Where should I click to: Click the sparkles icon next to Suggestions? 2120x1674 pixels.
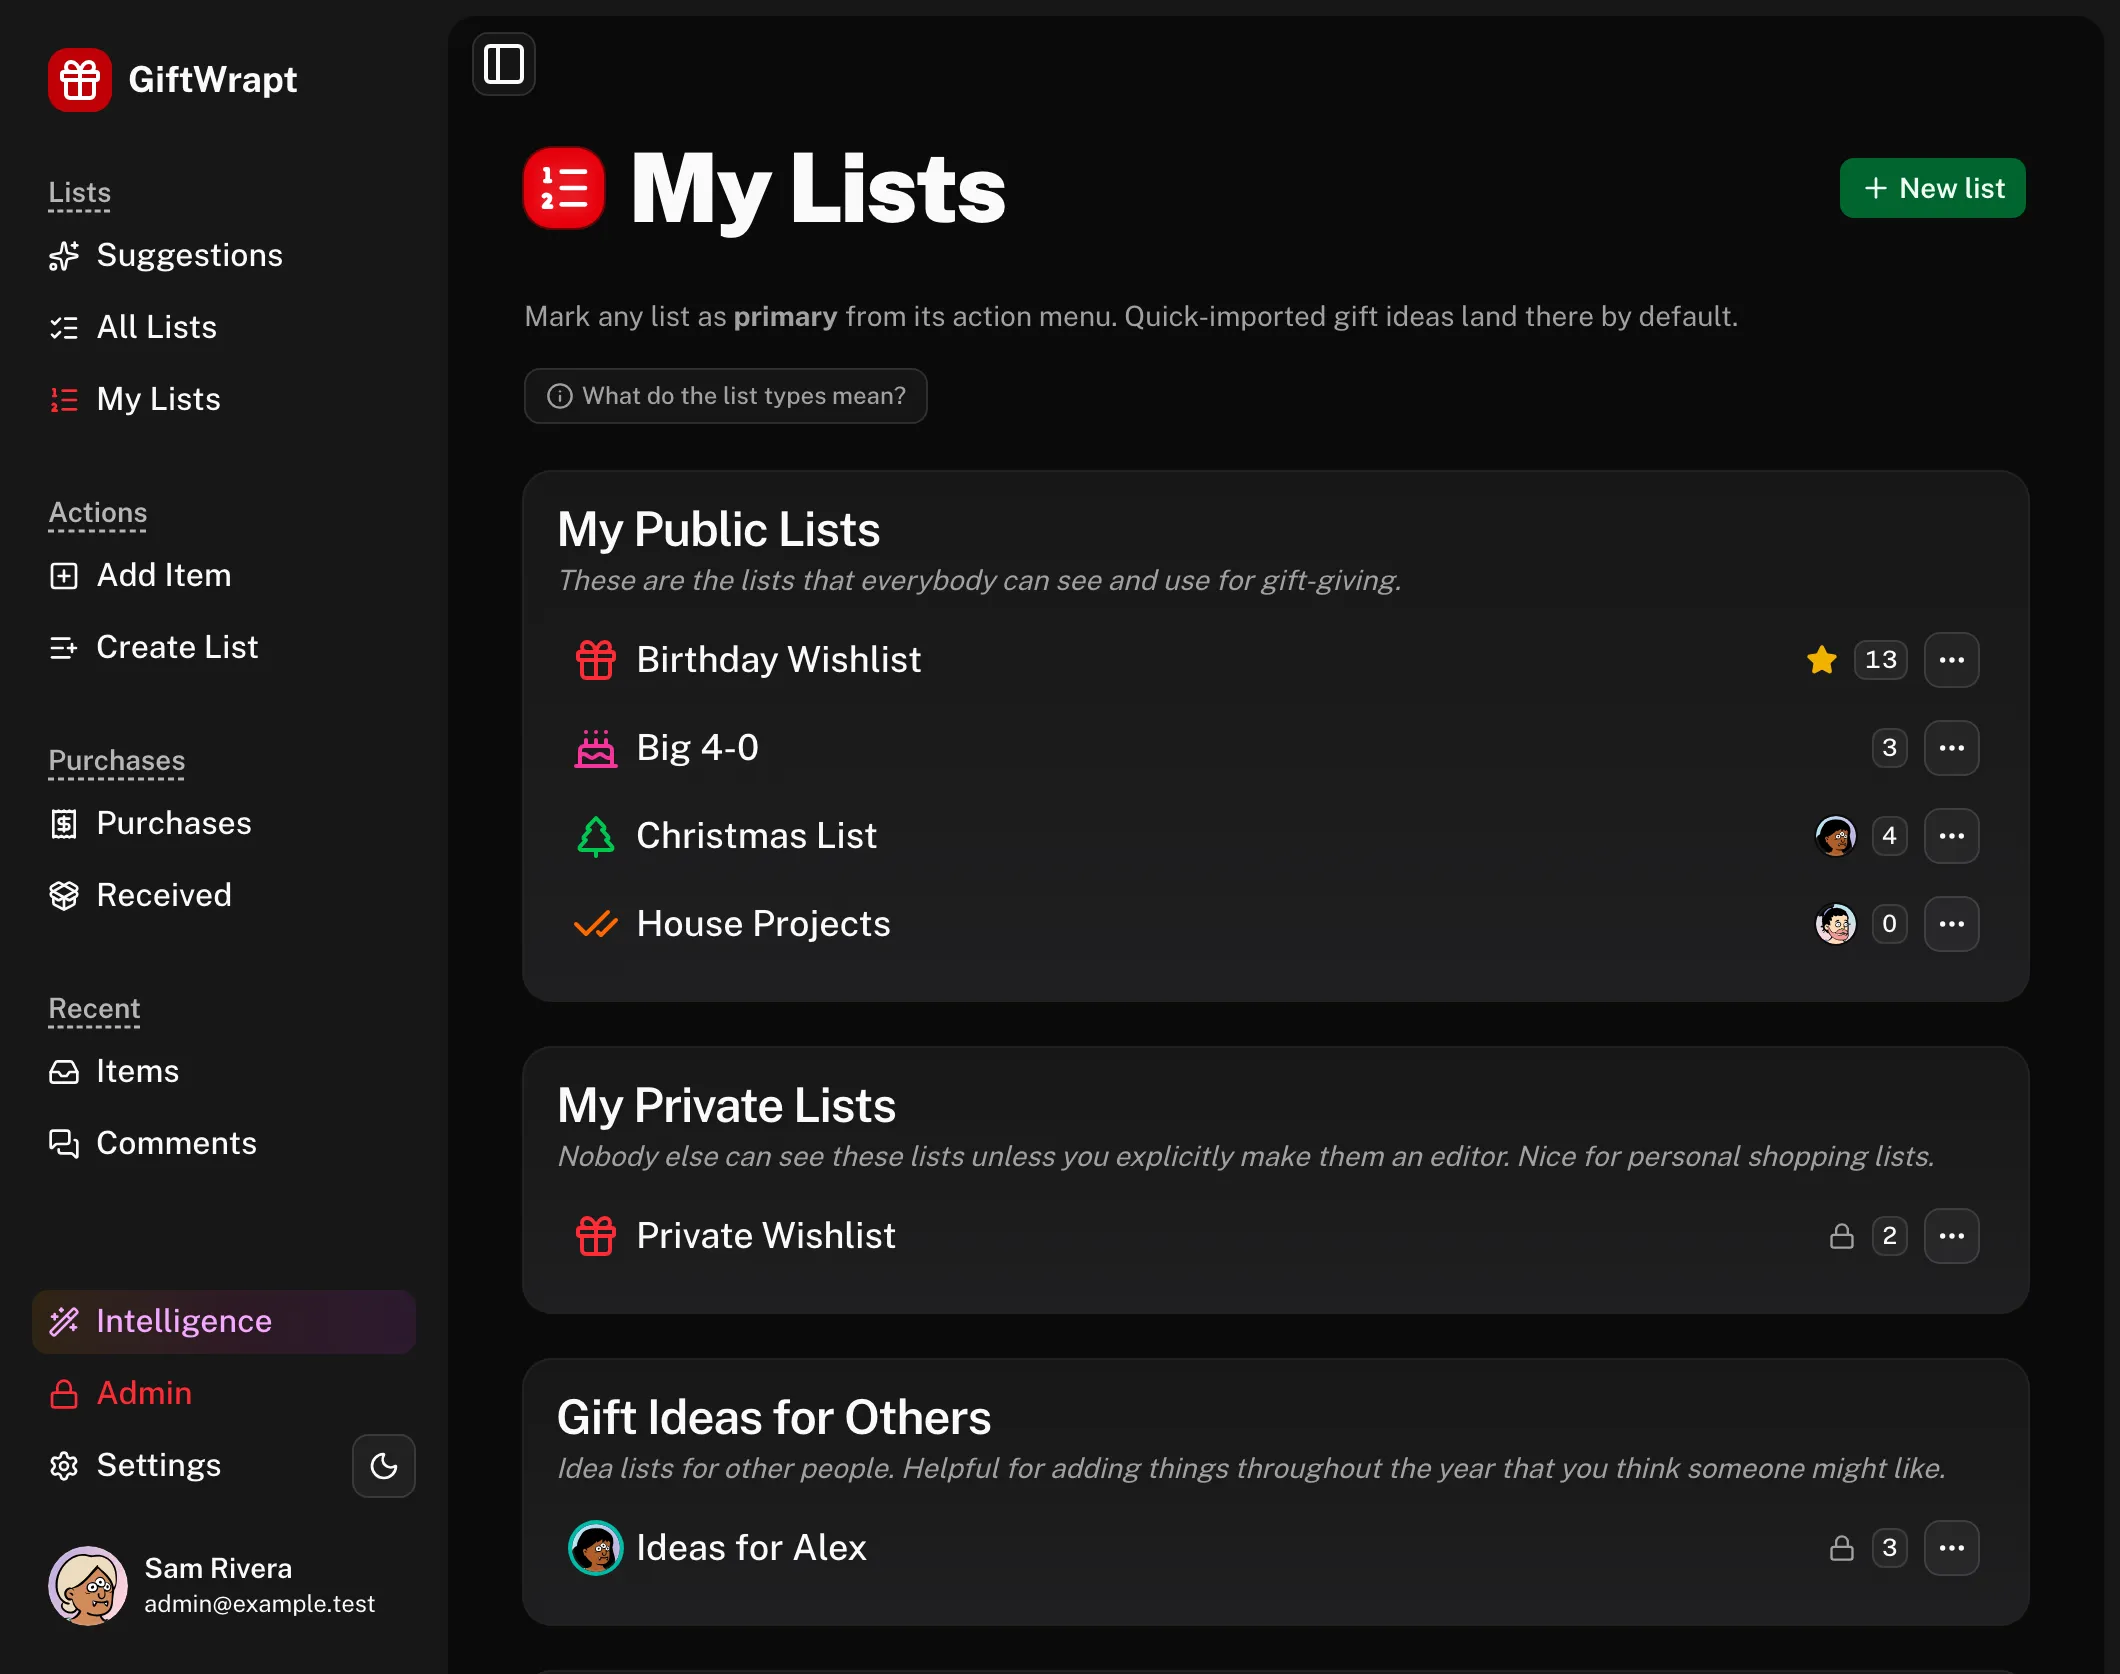[x=64, y=256]
